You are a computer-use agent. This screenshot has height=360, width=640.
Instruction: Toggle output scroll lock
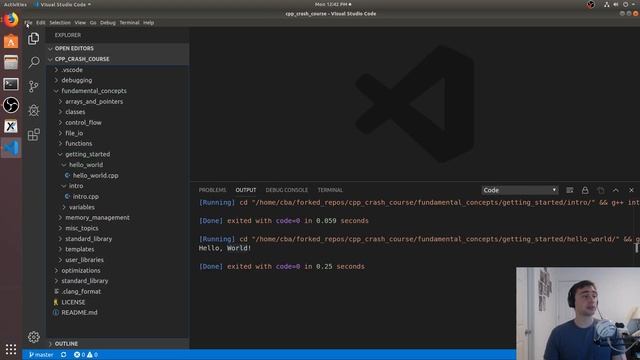(x=585, y=190)
